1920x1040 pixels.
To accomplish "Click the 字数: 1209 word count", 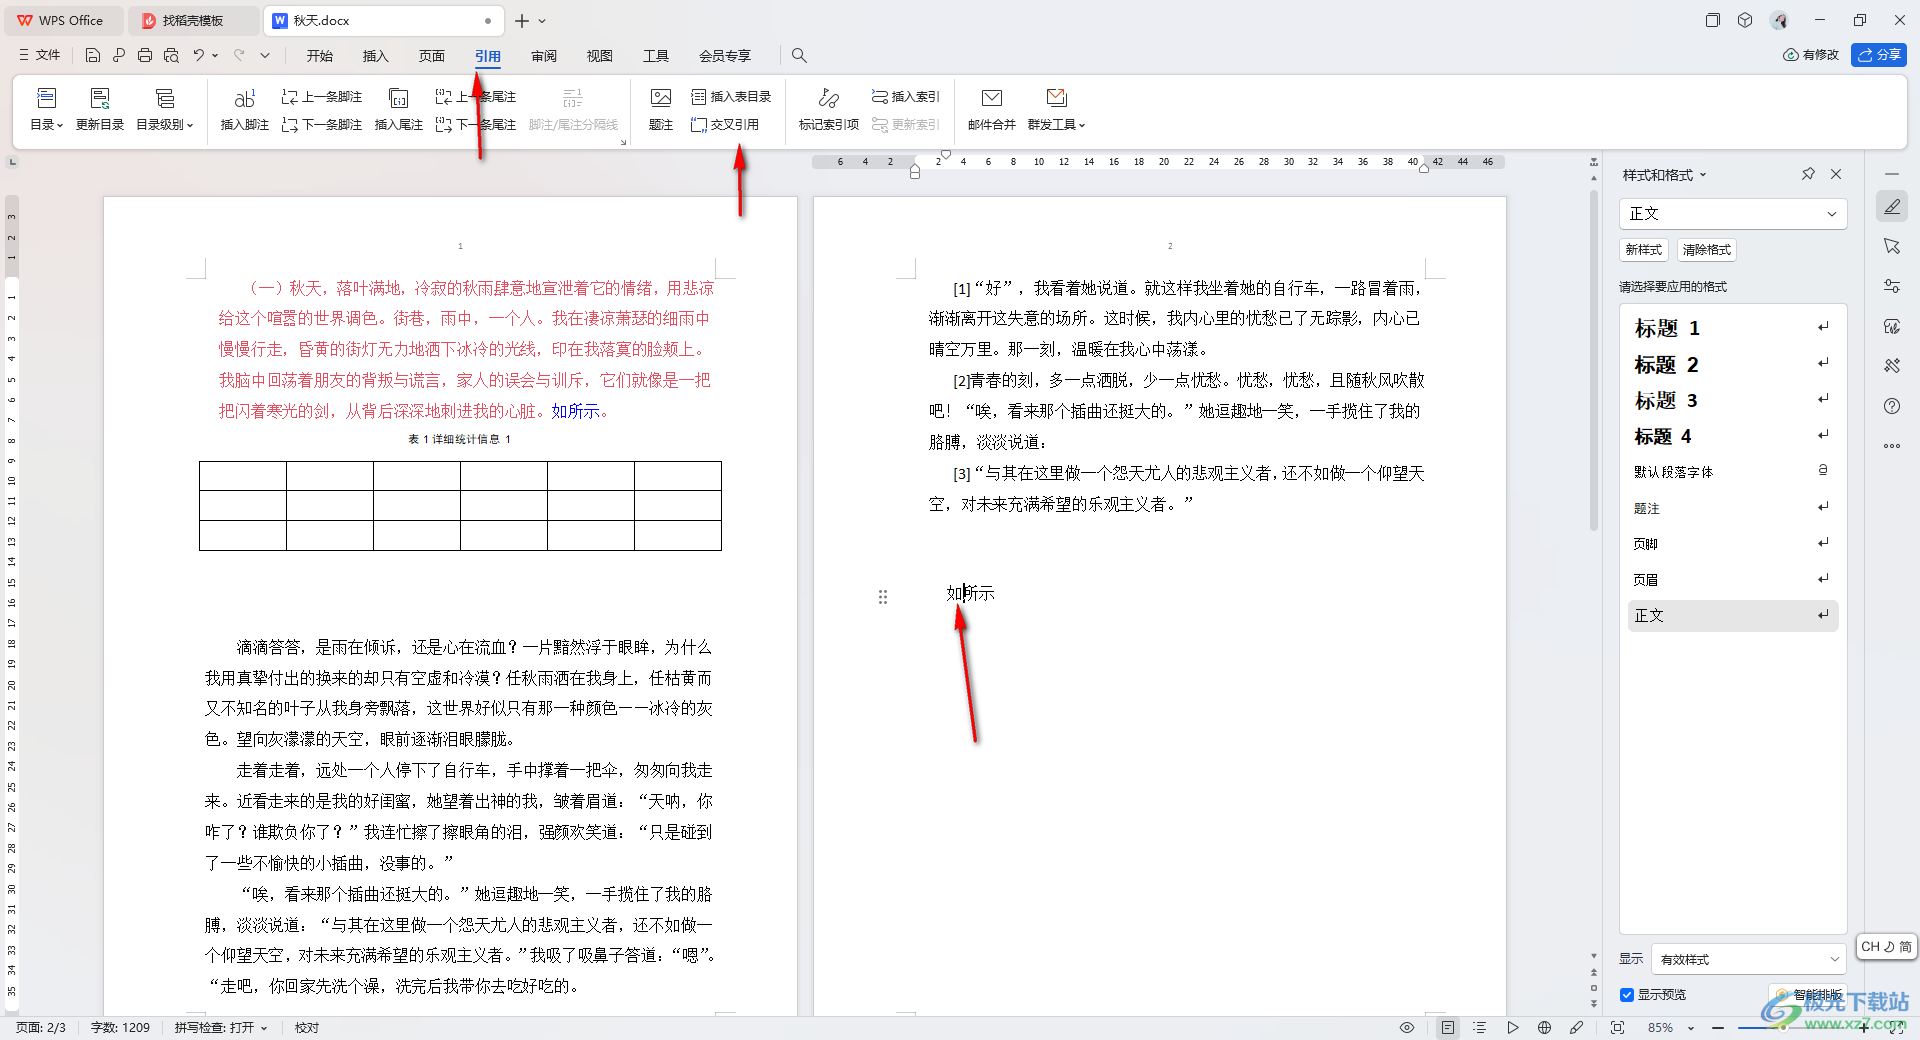I will tap(120, 1028).
